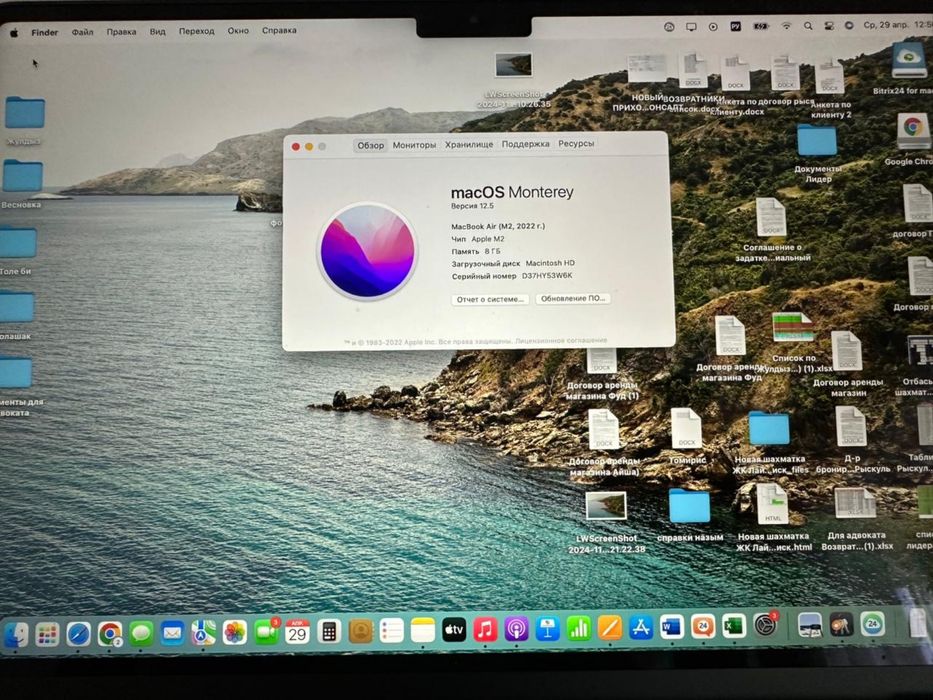Select the Google Chrome disk image icon
This screenshot has height=700, width=933.
pyautogui.click(x=914, y=132)
